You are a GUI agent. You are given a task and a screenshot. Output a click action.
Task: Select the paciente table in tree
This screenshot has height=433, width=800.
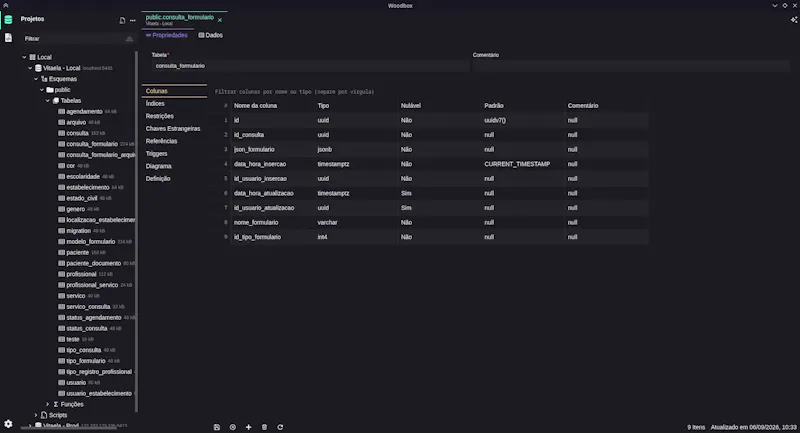[x=78, y=252]
